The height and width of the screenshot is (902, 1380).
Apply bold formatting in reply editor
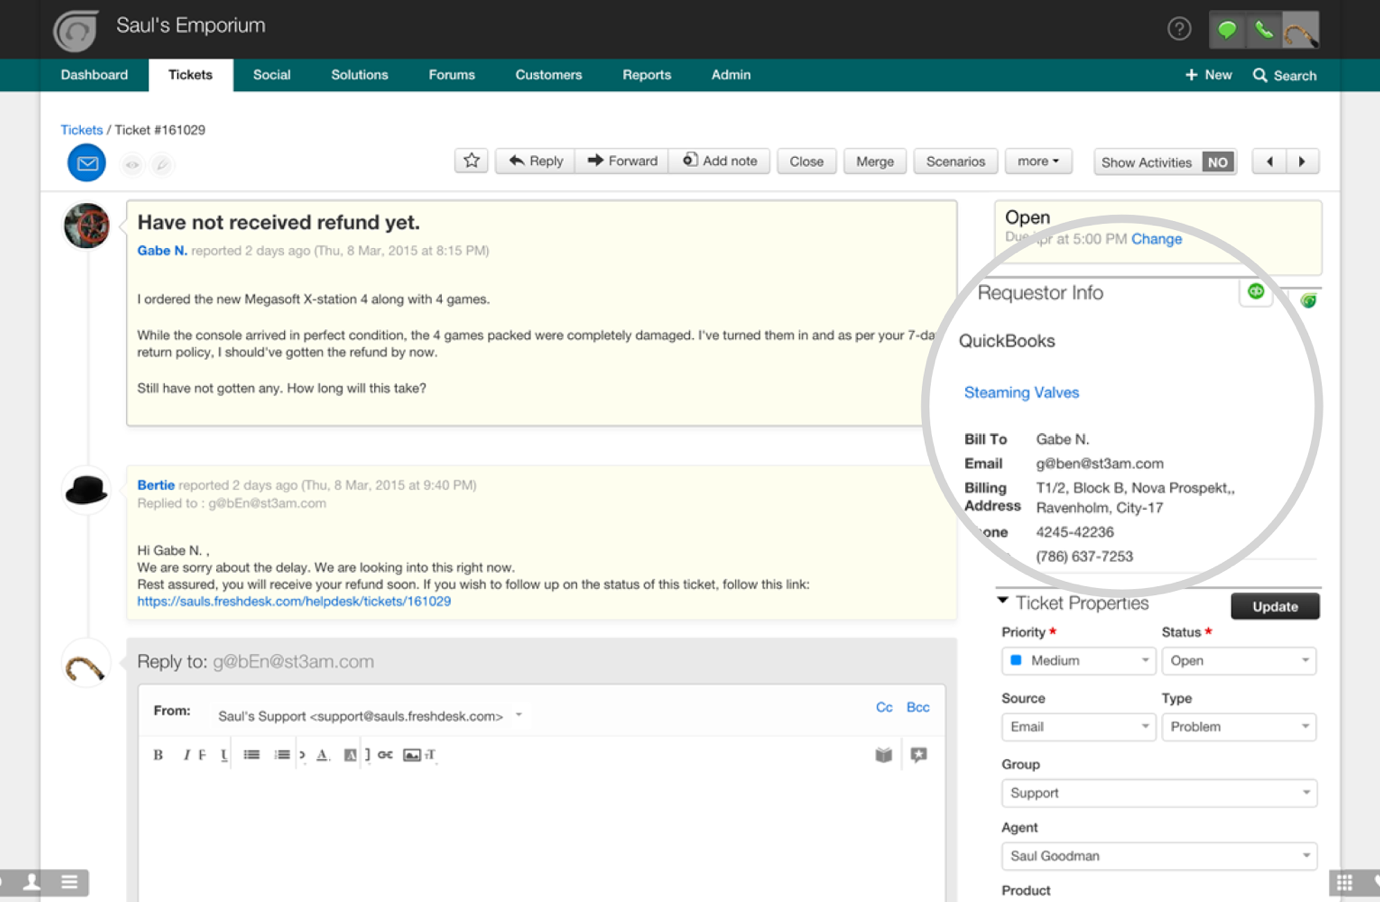(158, 755)
